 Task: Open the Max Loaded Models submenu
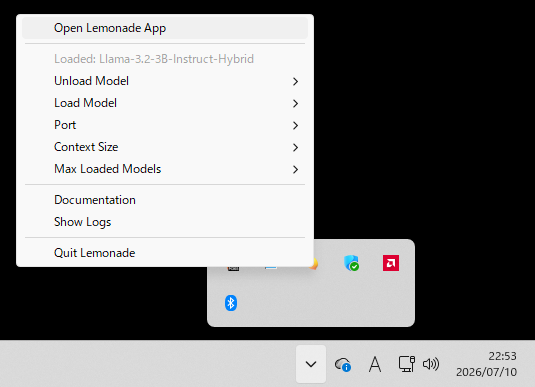tap(165, 169)
